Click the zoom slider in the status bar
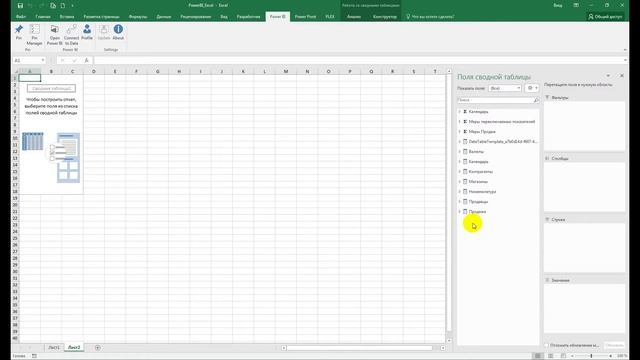 click(x=591, y=356)
